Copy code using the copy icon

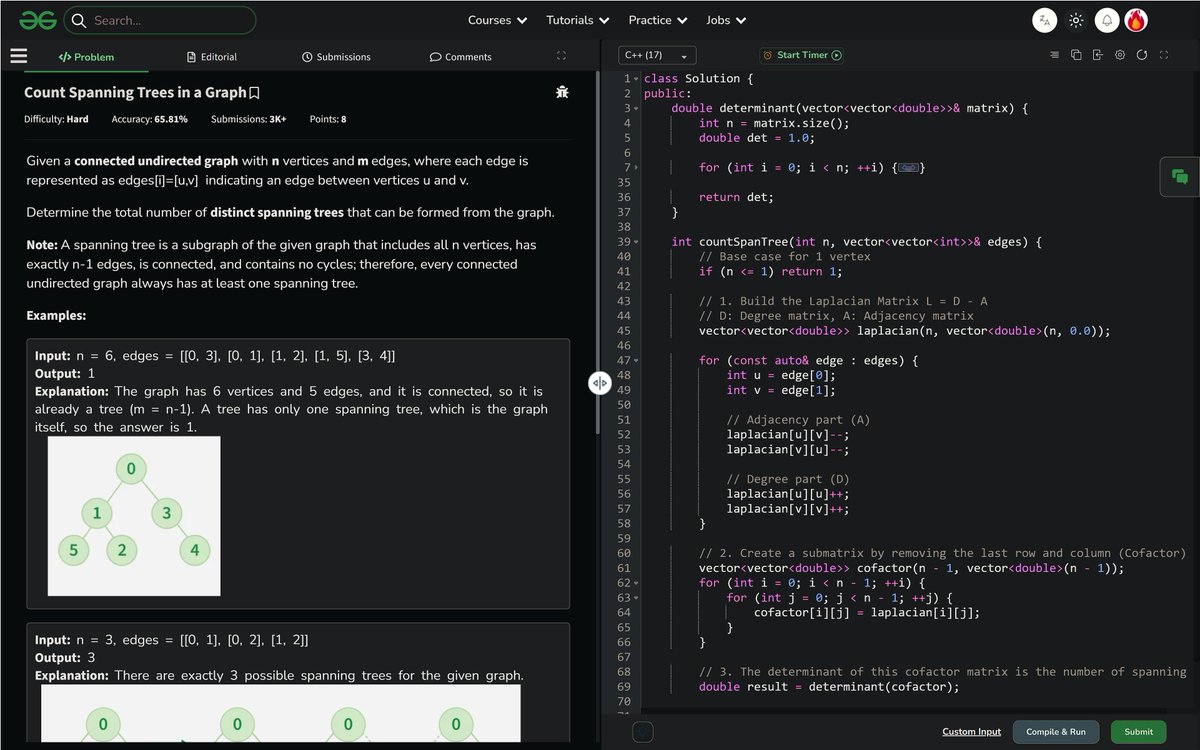(x=1076, y=55)
